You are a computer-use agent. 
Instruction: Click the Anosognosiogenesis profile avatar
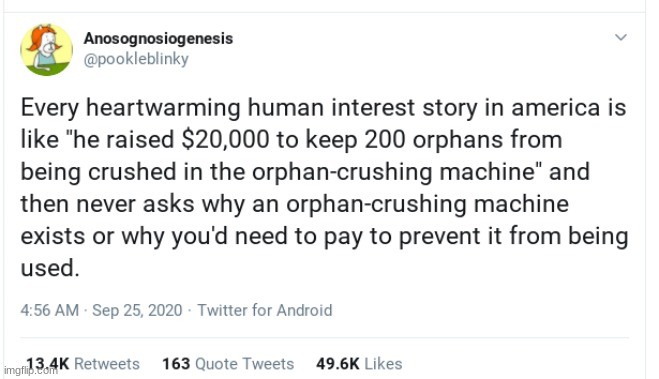tap(46, 50)
